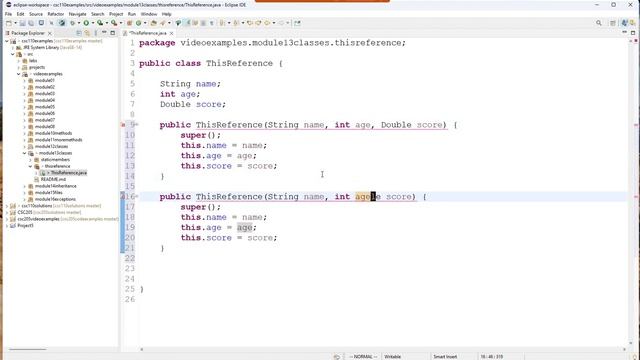Click the New Java Package toolbar icon
This screenshot has width=640, height=360.
tap(129, 23)
